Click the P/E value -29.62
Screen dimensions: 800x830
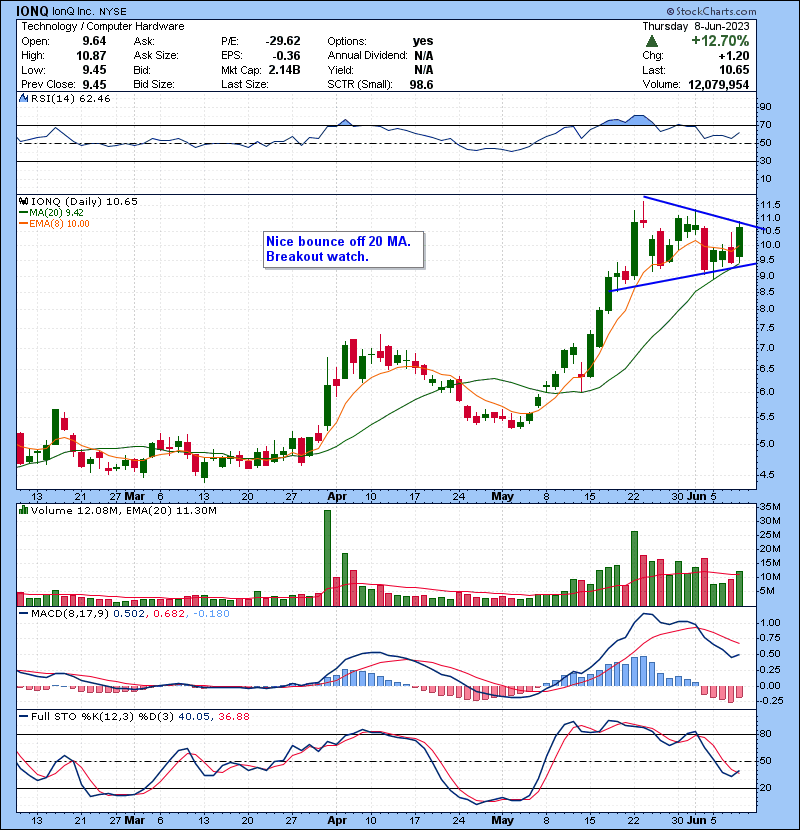click(x=283, y=41)
